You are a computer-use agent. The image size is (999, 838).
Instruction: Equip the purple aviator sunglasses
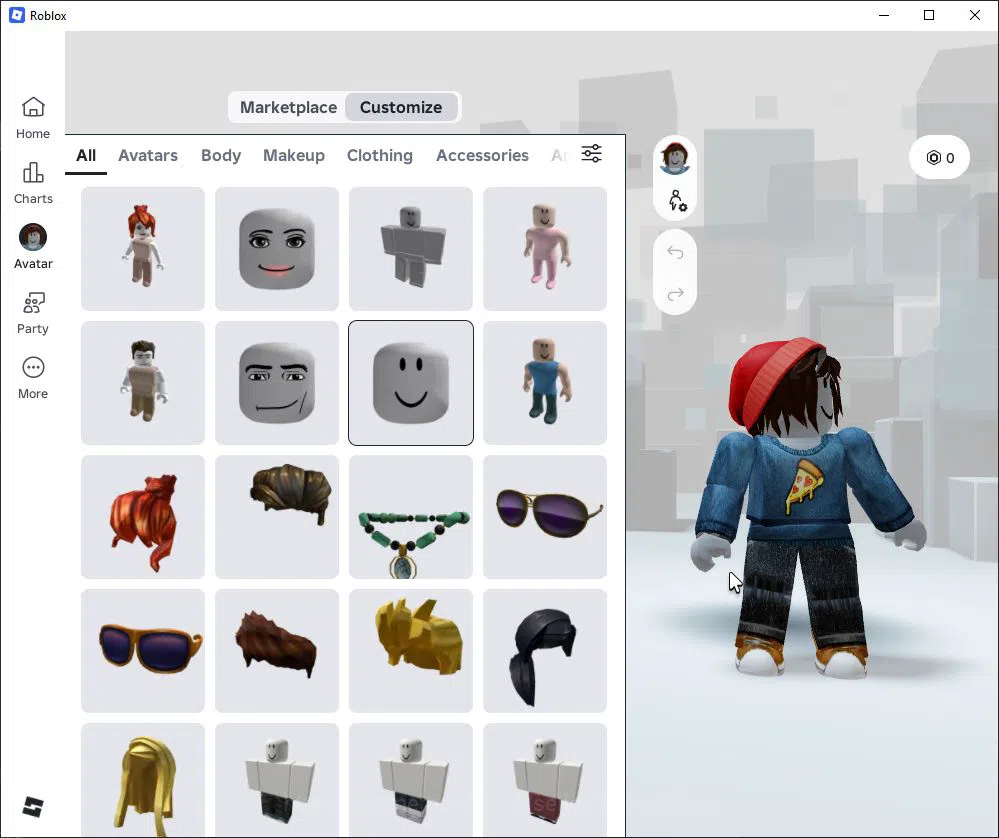tap(545, 517)
